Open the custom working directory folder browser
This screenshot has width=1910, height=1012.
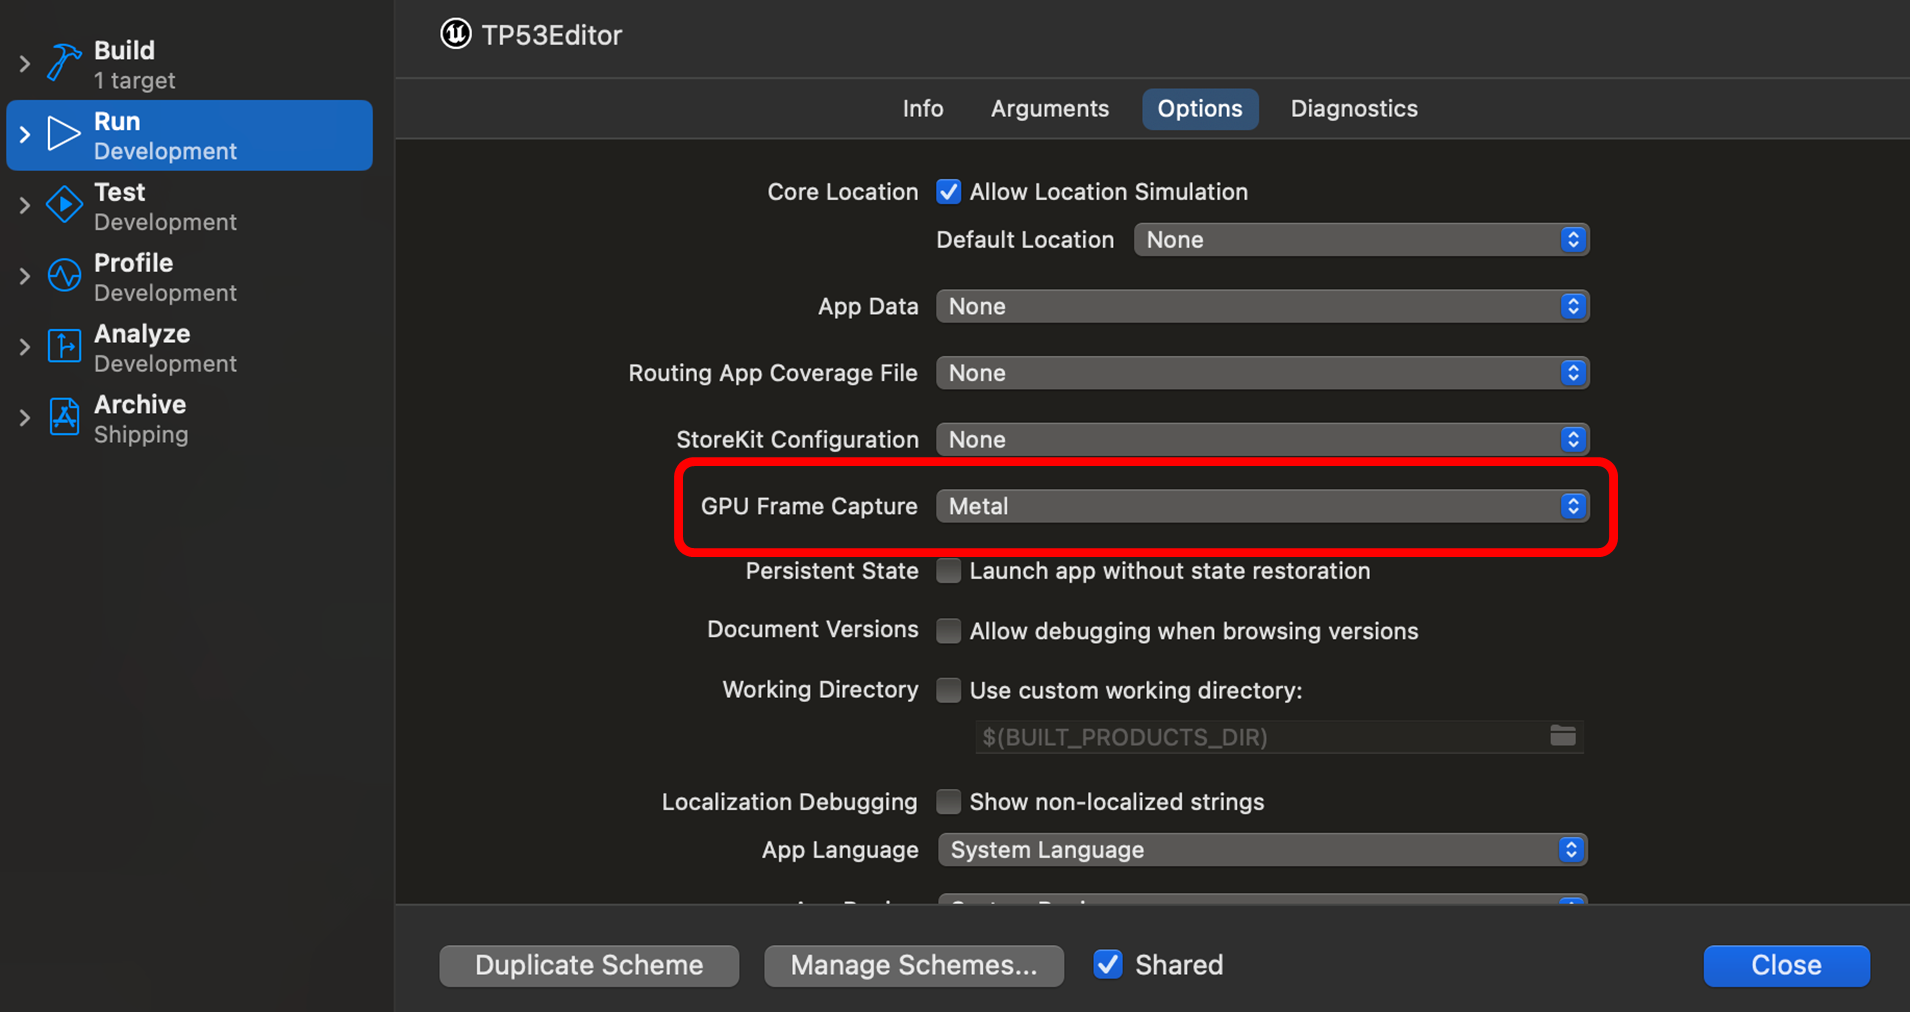[x=1561, y=737]
